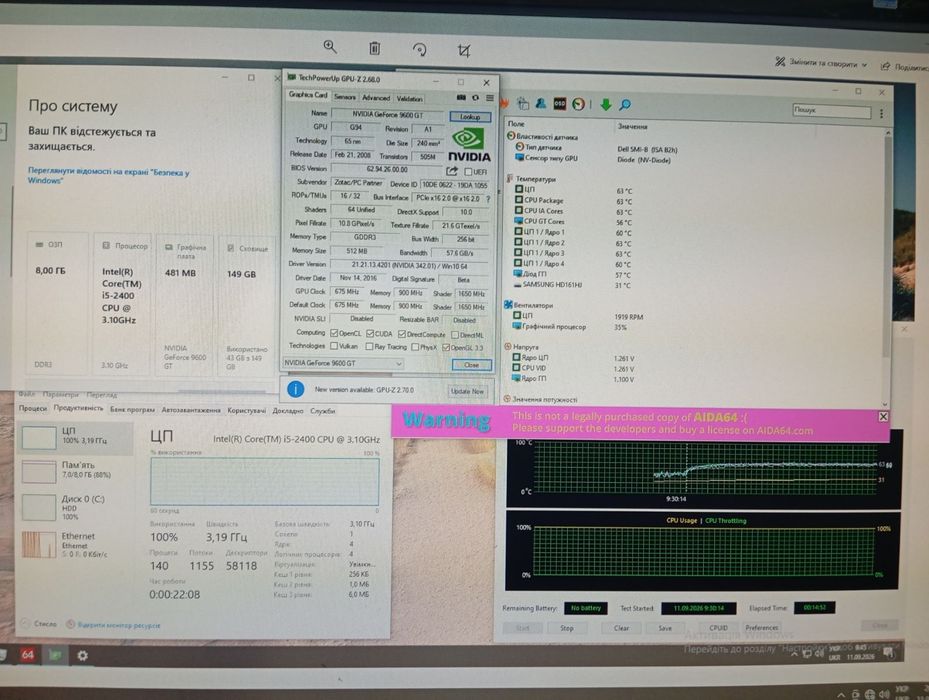Click the crop icon in Photos toolbar

464,51
